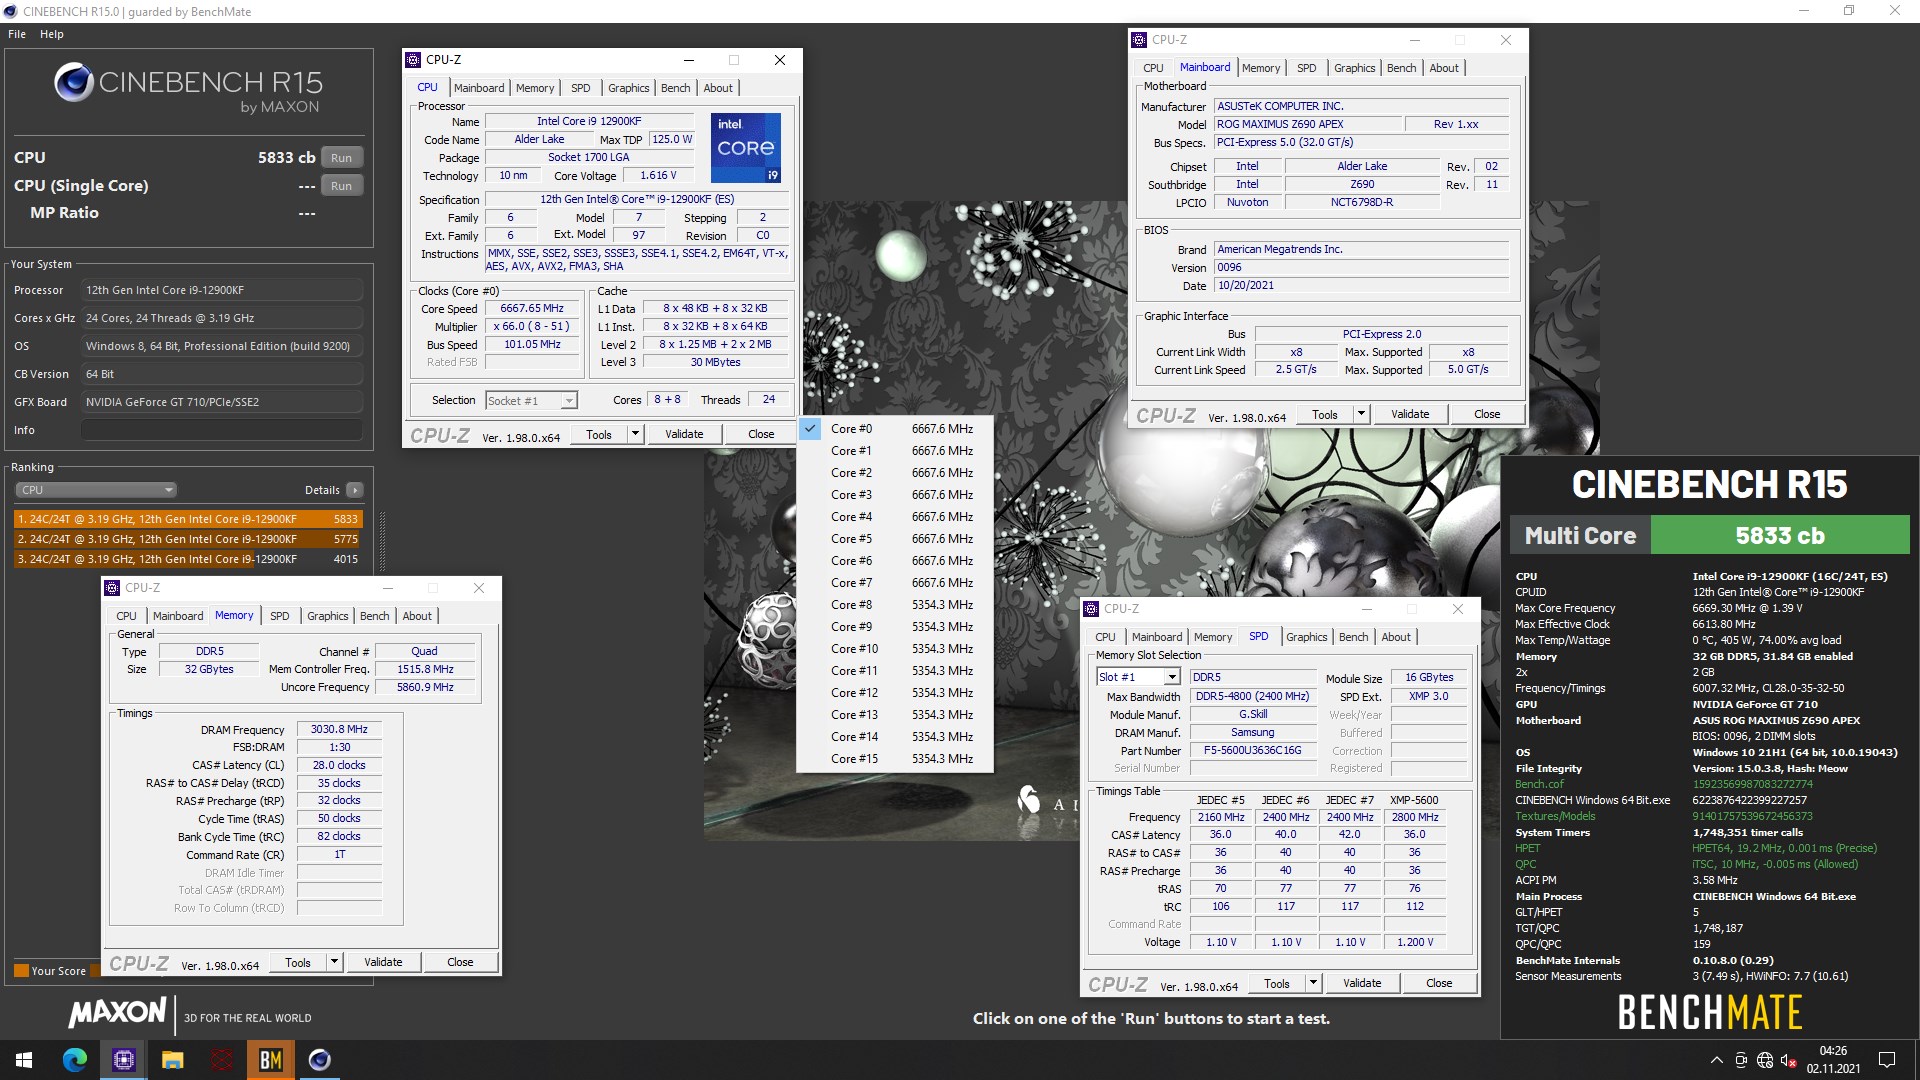Open About tab in the SPD window
The width and height of the screenshot is (1920, 1080).
click(1396, 637)
